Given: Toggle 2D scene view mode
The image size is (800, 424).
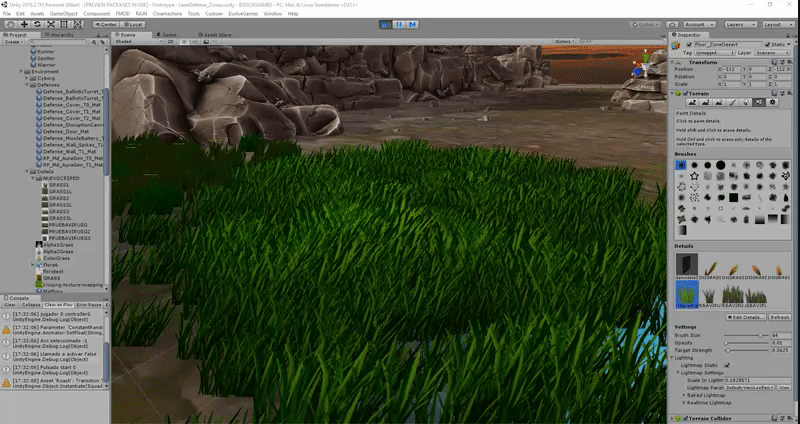Looking at the screenshot, I should coord(171,41).
